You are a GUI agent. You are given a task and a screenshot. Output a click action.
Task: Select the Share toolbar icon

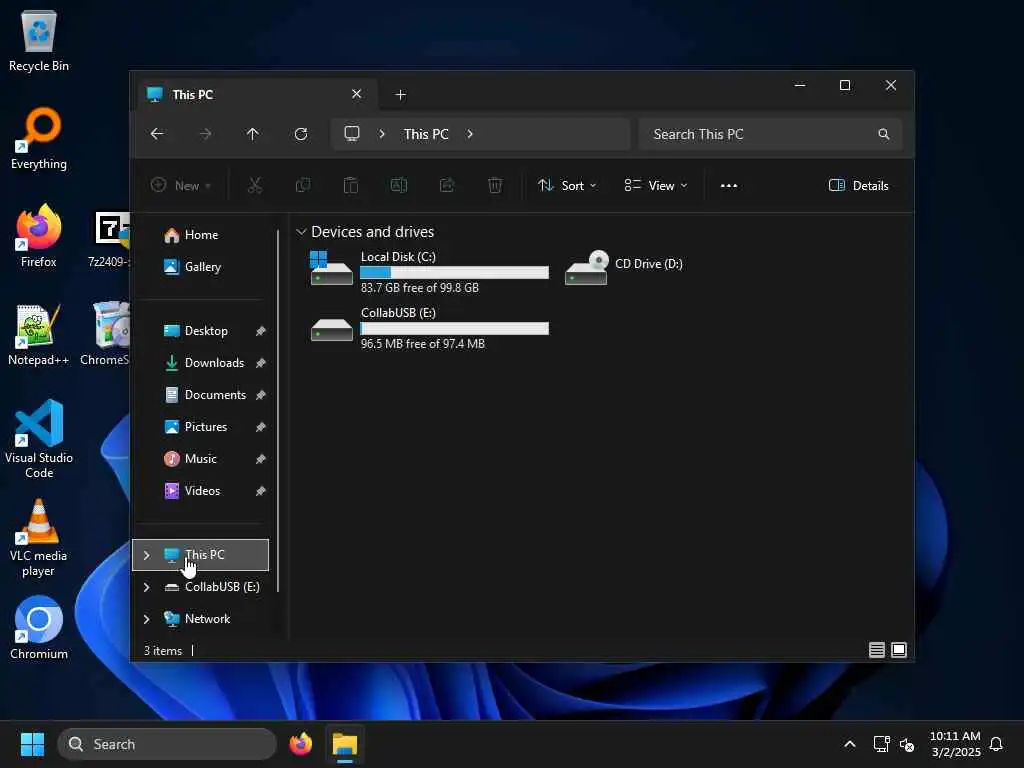tap(447, 185)
